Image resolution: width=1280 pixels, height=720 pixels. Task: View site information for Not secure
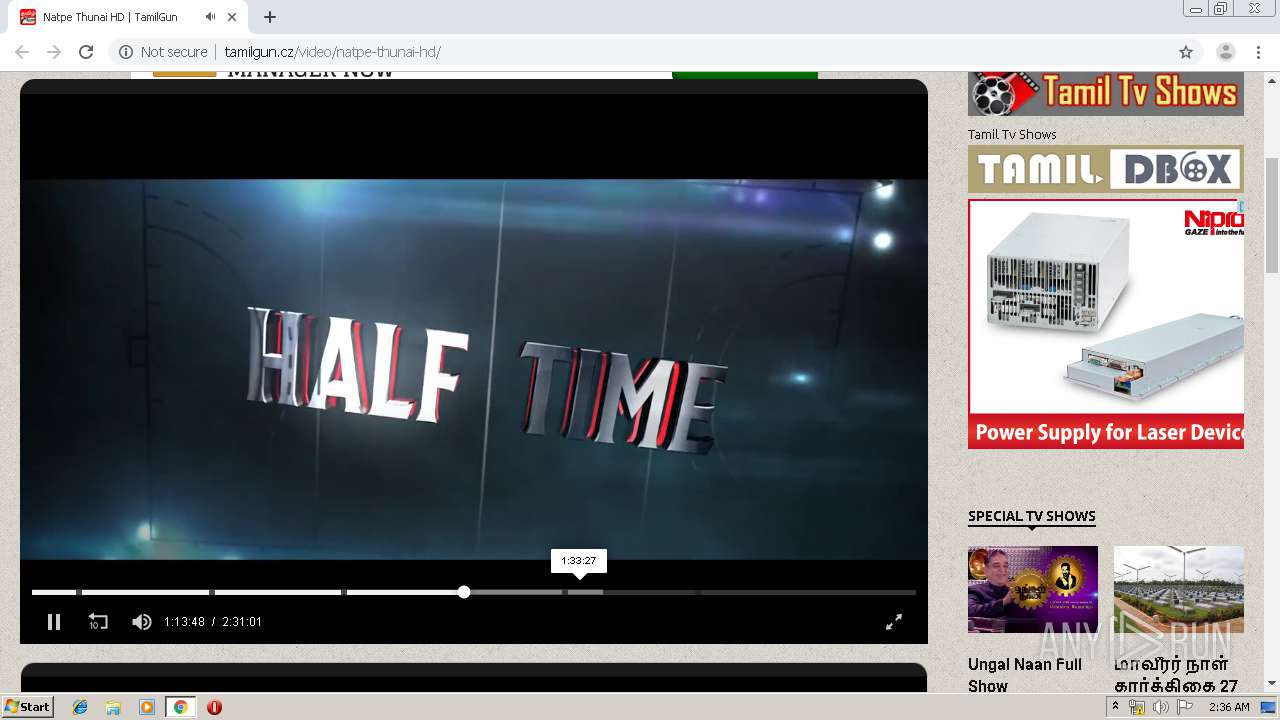click(x=164, y=52)
